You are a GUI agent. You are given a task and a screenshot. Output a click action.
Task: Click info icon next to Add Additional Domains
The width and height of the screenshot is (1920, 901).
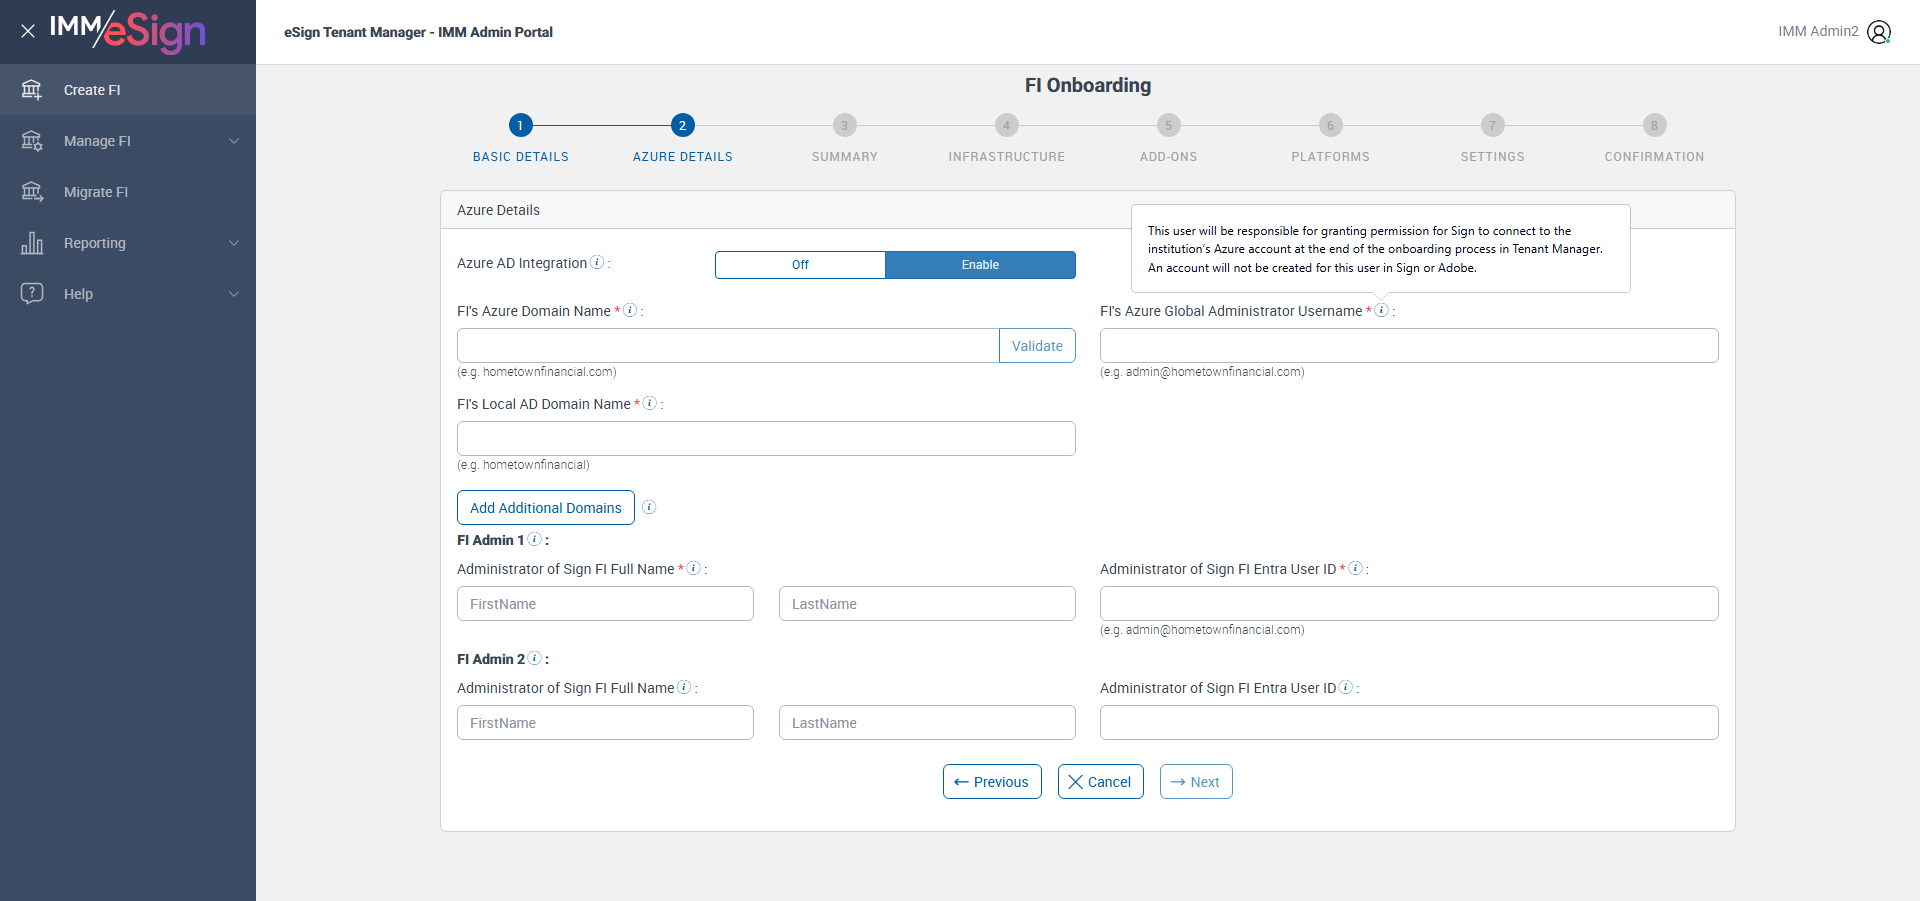point(649,507)
